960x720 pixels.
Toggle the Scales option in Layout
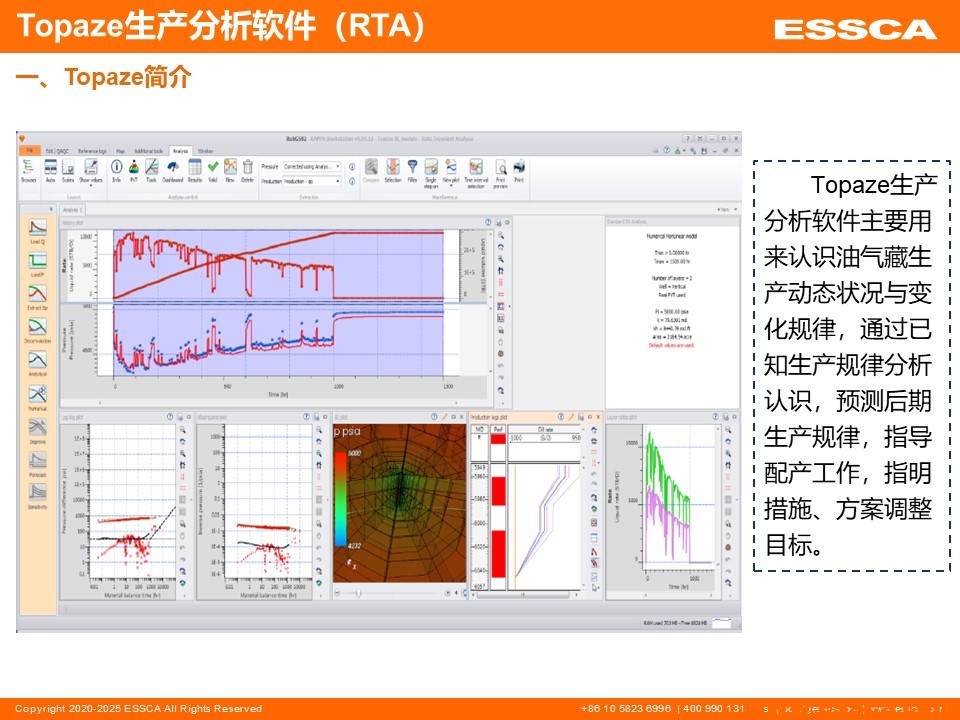68,169
